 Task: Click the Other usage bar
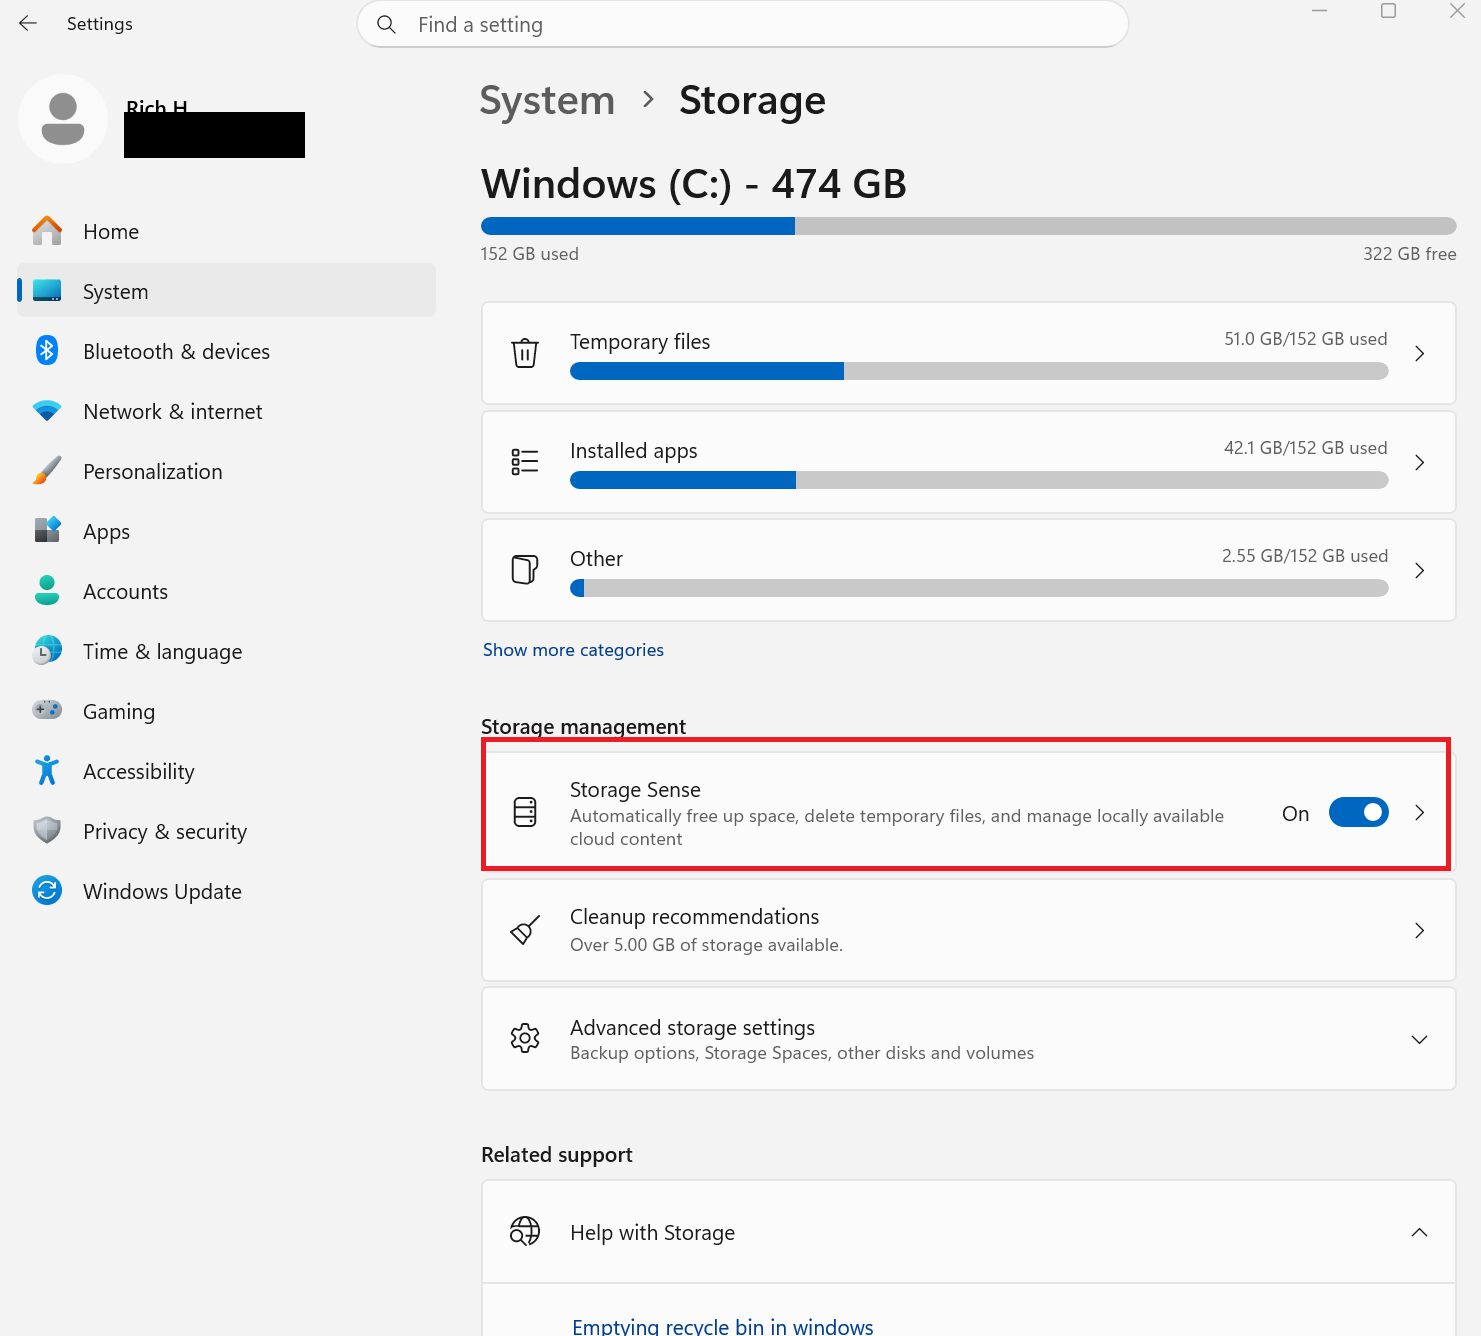pos(979,588)
